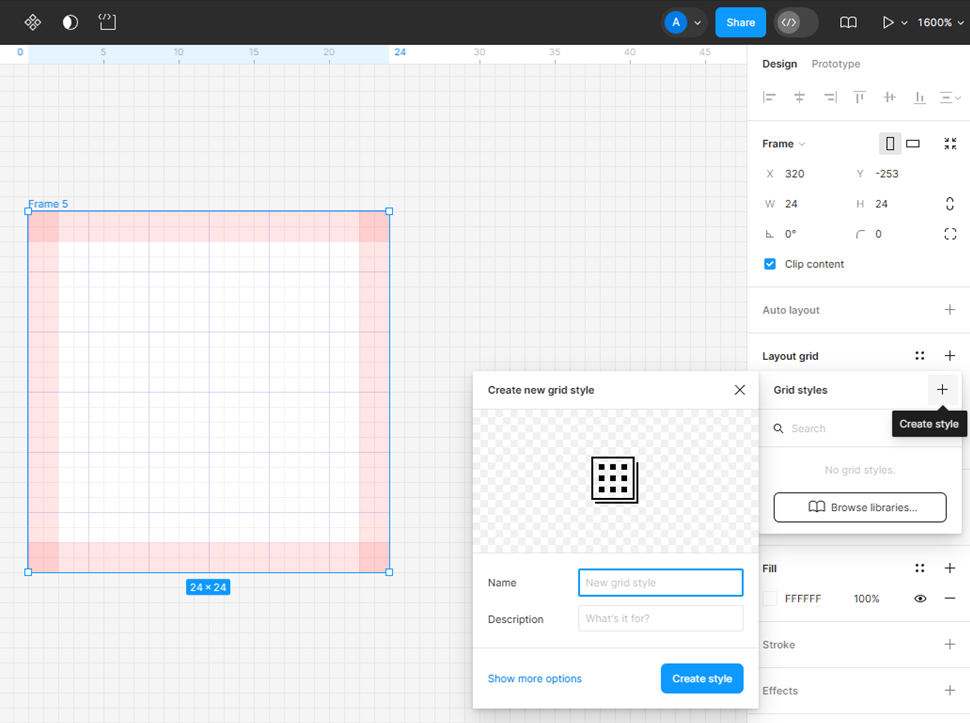Click the Browse libraries button
This screenshot has height=723, width=970.
coord(860,507)
